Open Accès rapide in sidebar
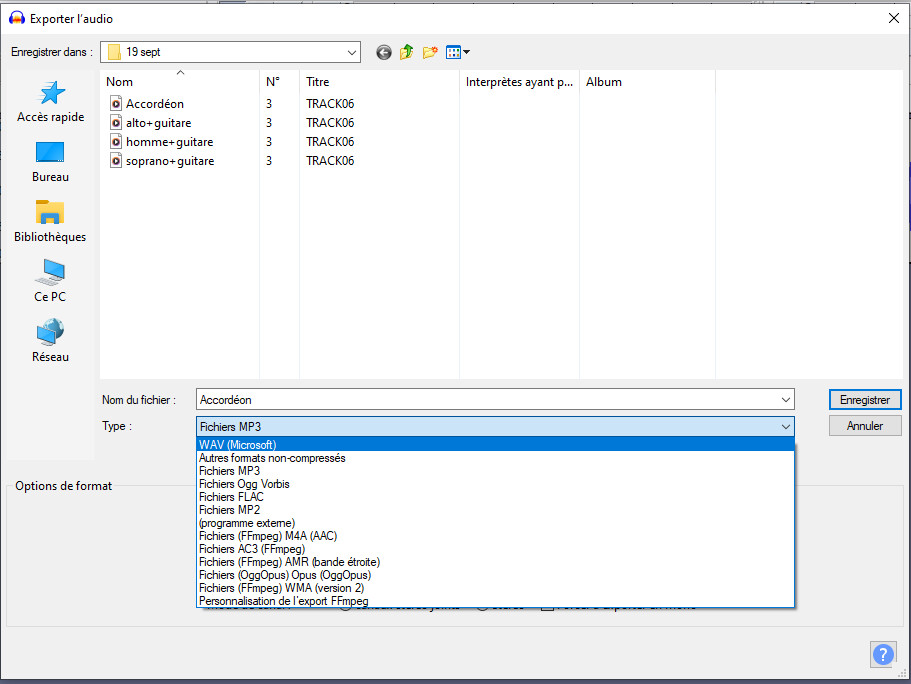The image size is (911, 684). click(51, 102)
